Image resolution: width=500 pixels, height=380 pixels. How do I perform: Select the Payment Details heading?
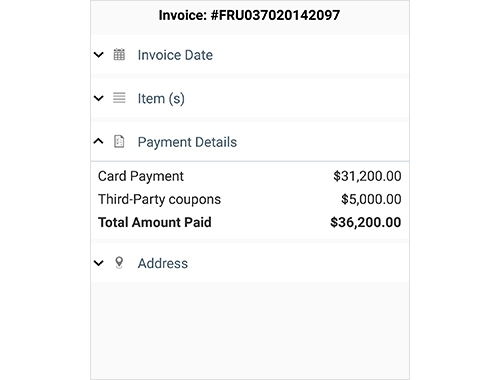187,142
